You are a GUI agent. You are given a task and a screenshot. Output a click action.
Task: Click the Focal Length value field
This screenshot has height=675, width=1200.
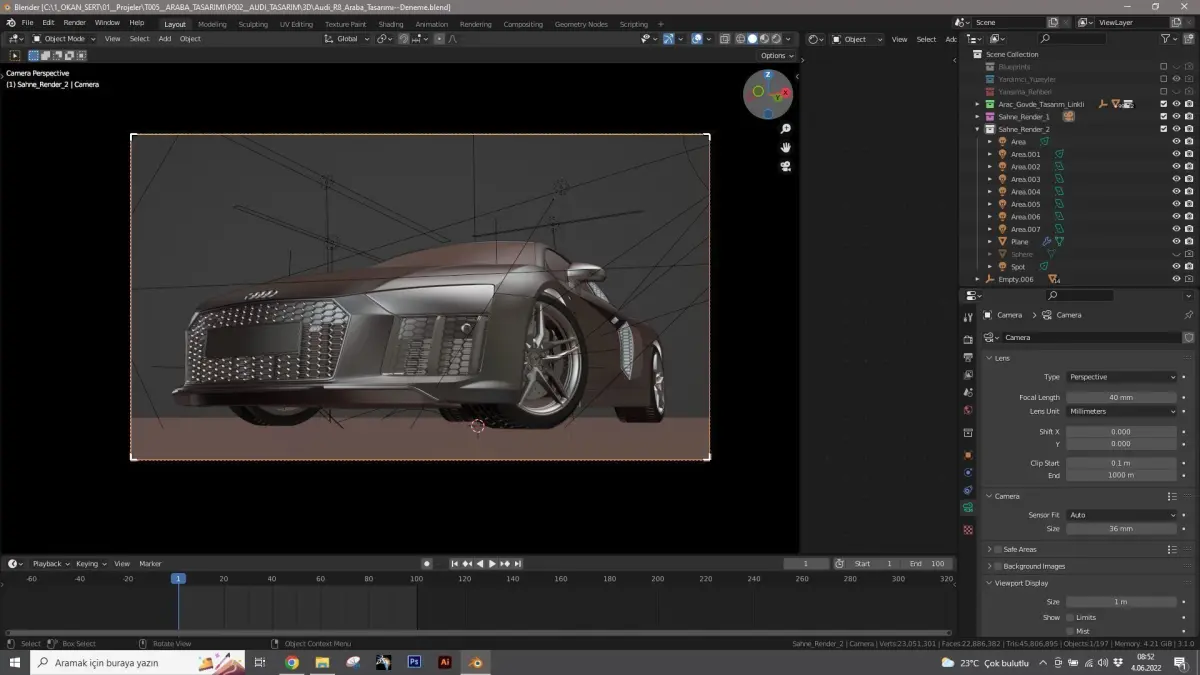(1122, 397)
